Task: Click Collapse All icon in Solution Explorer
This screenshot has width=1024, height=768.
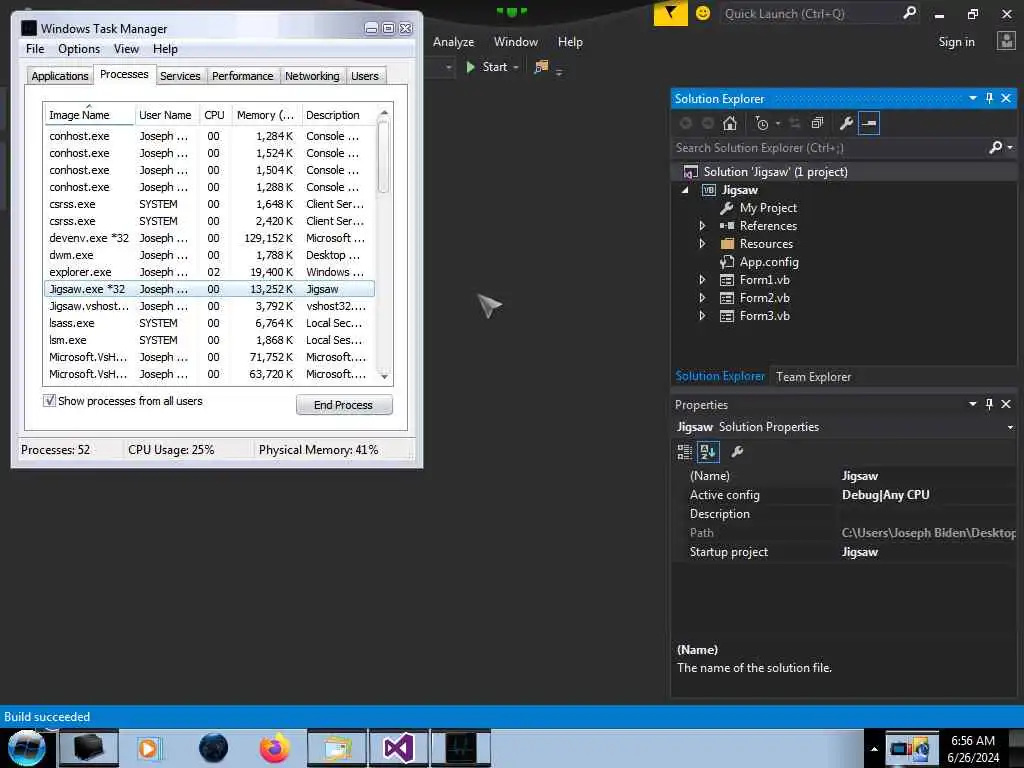Action: (817, 123)
